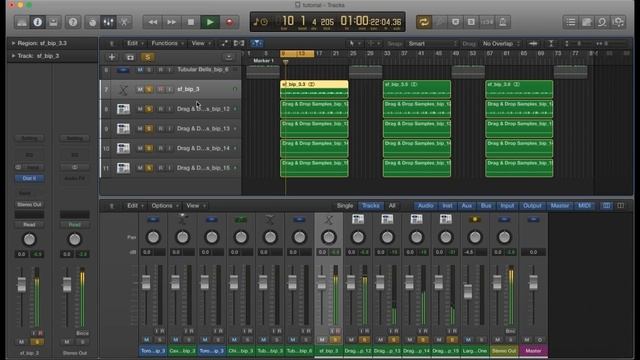The image size is (640, 360).
Task: Click the Stereo Out mixer volume fader
Action: [x=497, y=282]
